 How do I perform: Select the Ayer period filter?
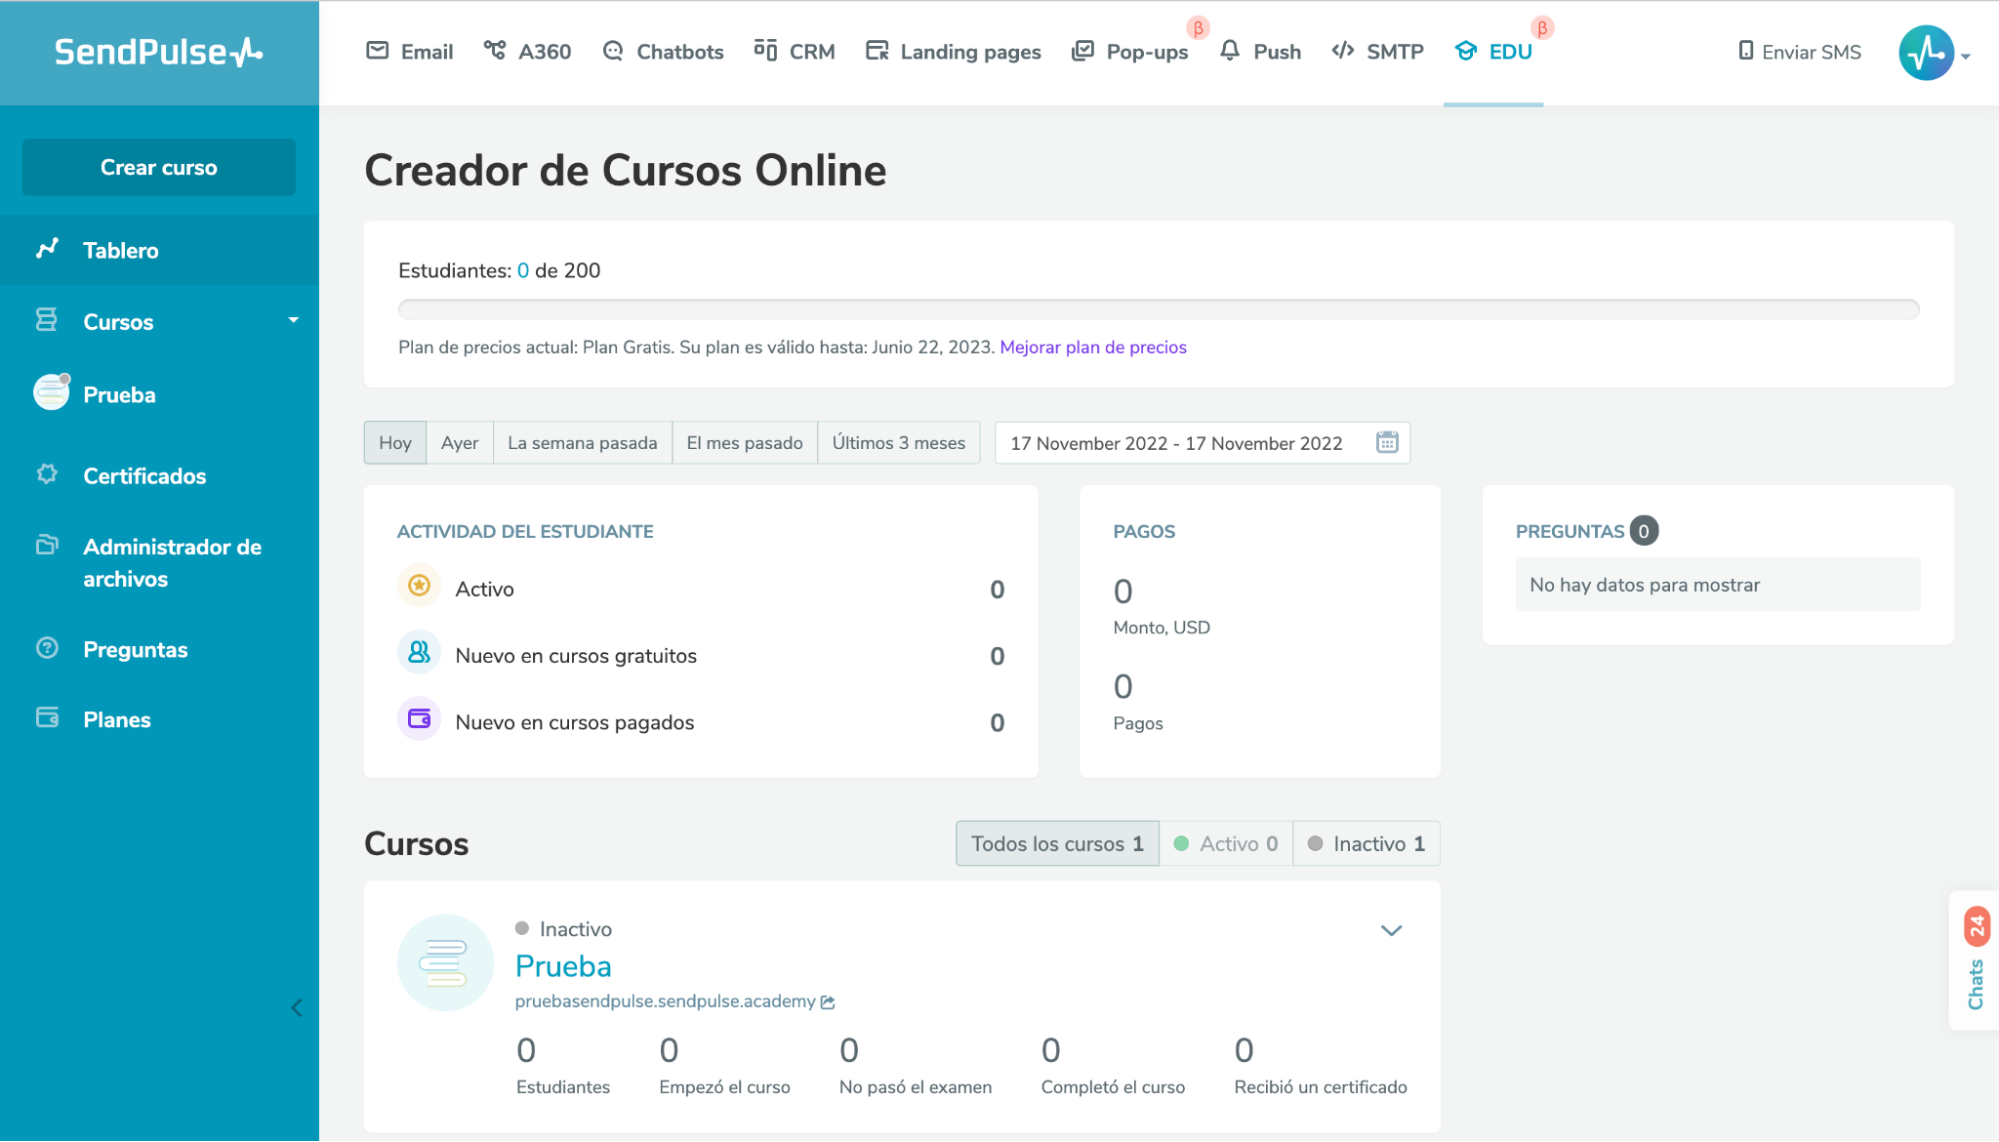coord(460,443)
